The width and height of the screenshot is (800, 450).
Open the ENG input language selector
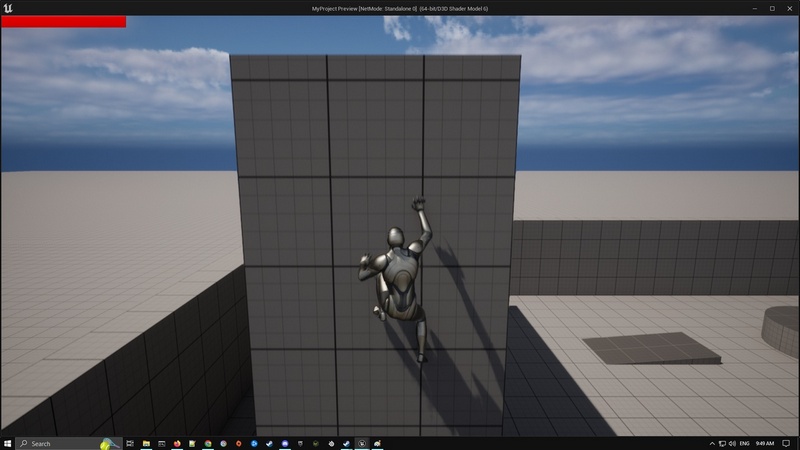pyautogui.click(x=742, y=443)
